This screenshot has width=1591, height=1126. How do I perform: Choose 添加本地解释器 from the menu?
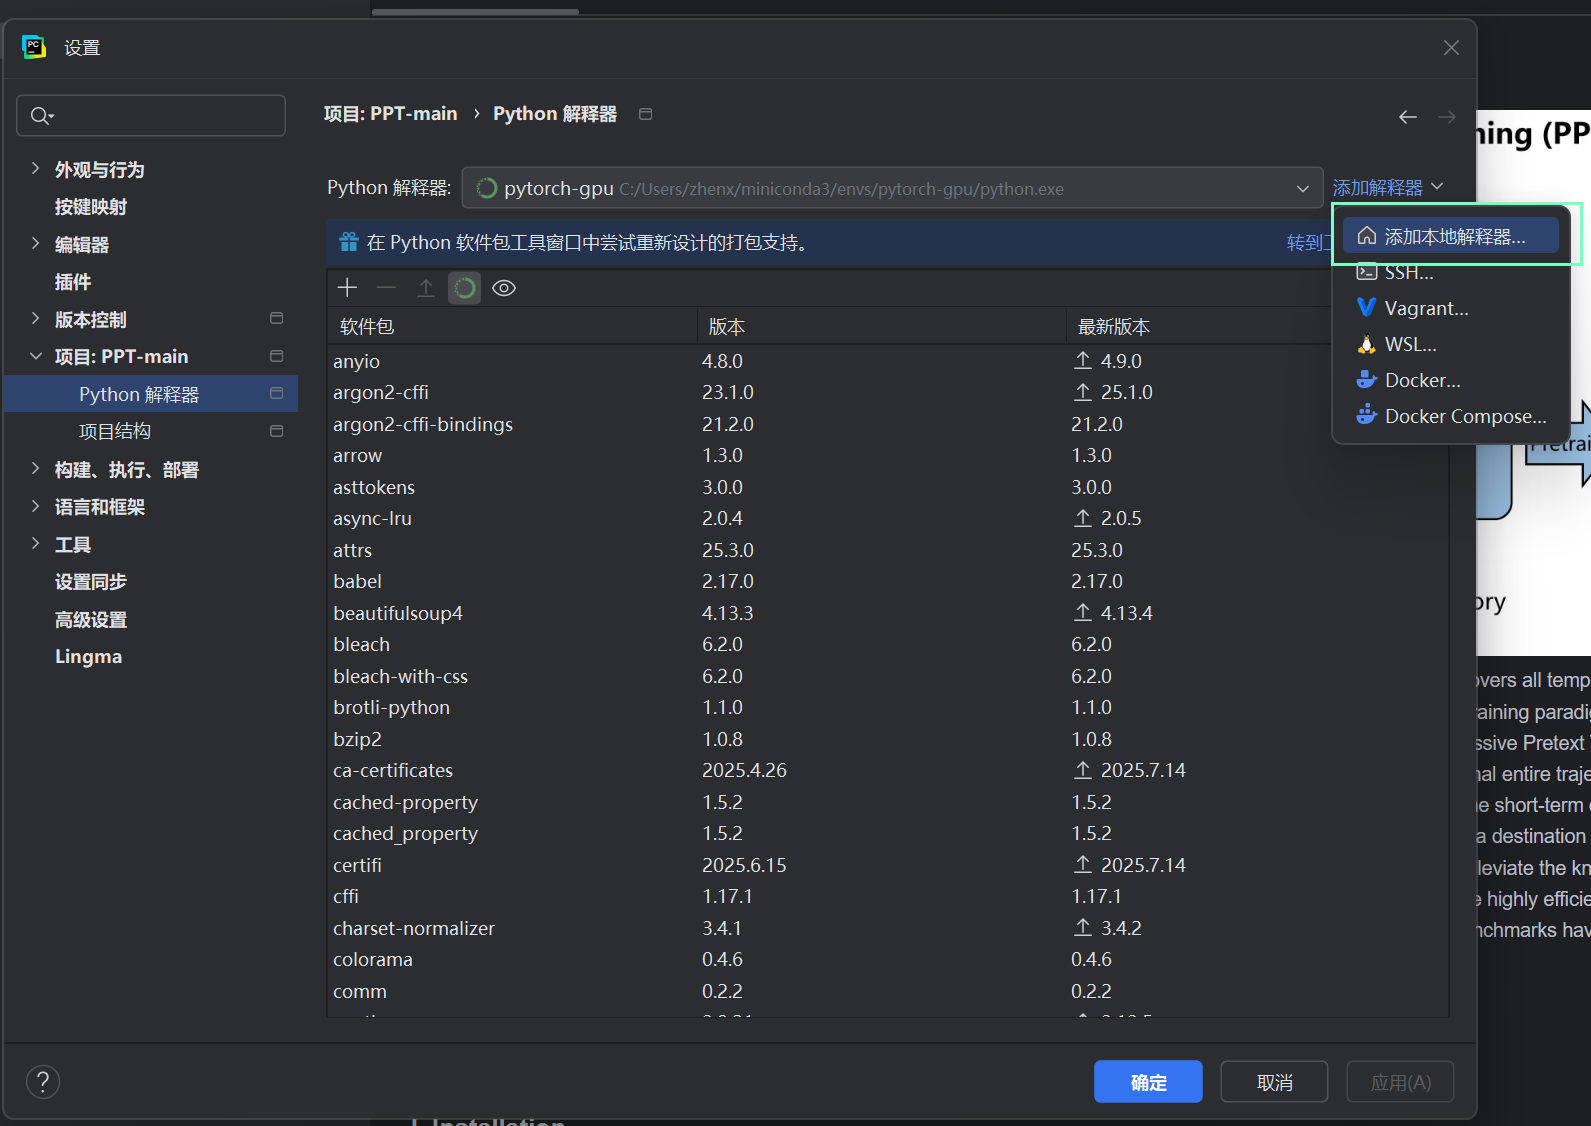pos(1451,236)
